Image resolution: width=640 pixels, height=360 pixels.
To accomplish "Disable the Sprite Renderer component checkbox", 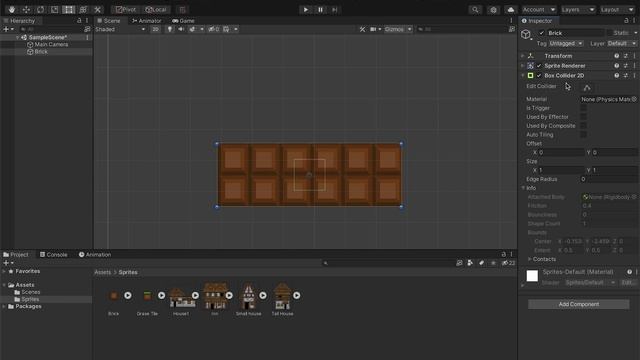I will [539, 66].
